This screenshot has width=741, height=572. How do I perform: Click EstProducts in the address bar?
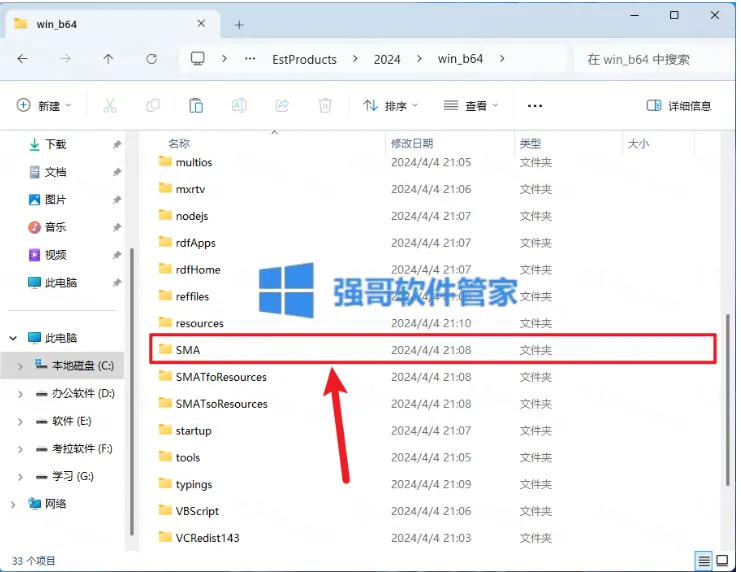click(304, 60)
